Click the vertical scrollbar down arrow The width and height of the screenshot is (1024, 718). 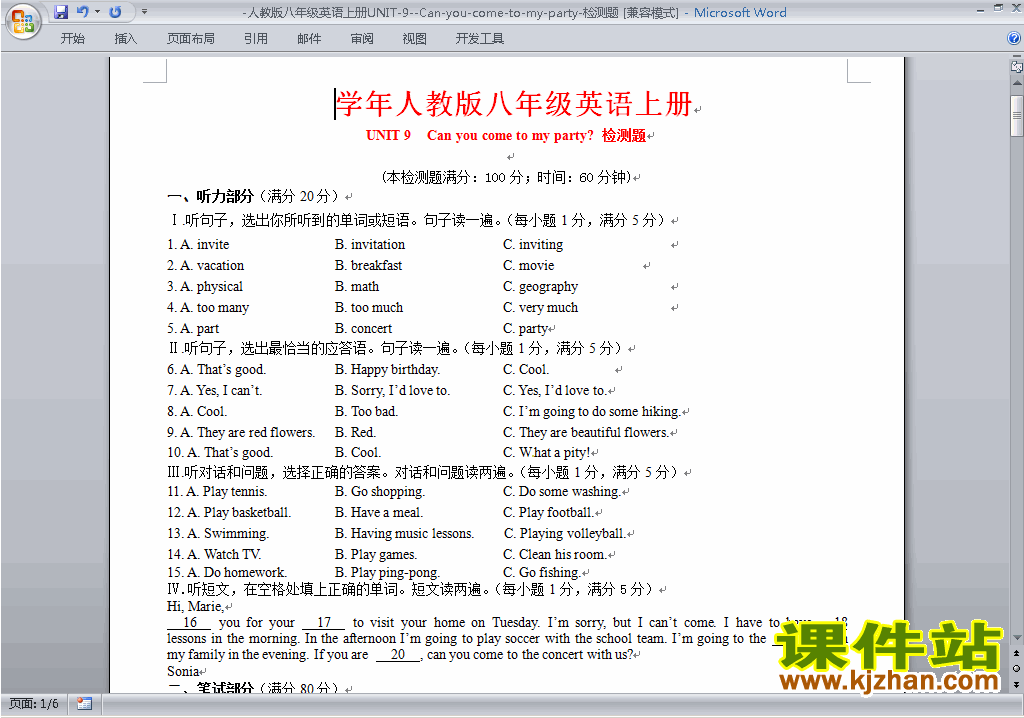click(x=1016, y=638)
